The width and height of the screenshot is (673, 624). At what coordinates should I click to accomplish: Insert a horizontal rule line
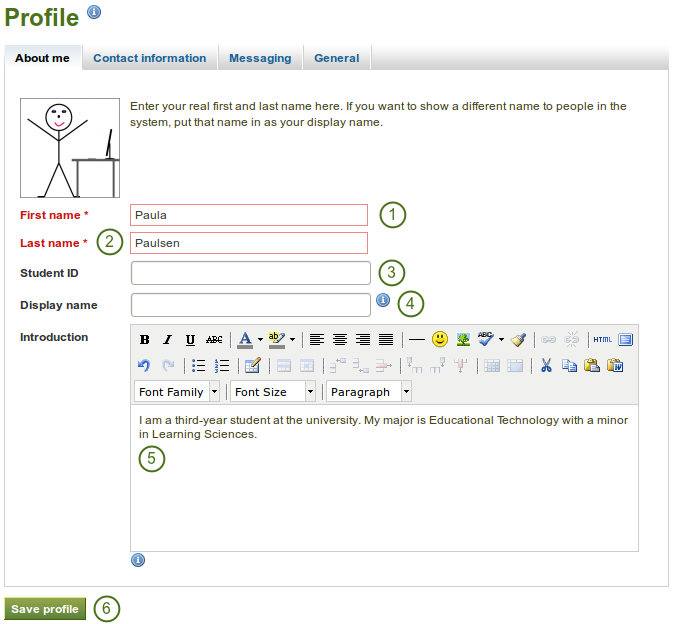click(x=416, y=340)
